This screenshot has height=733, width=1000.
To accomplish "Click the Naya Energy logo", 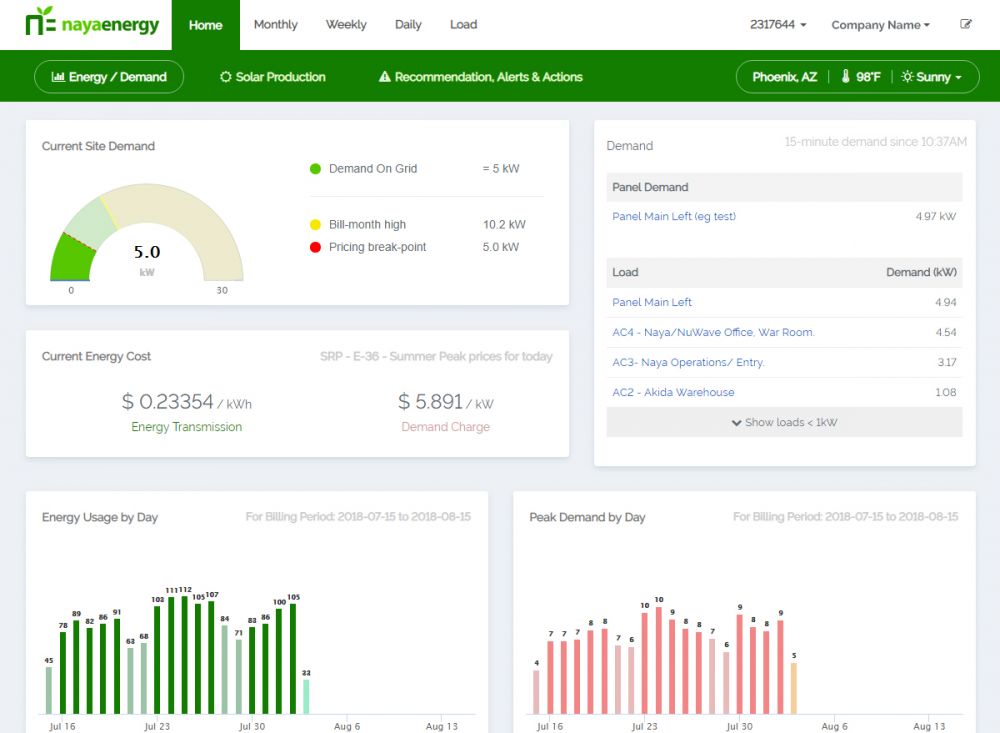I will point(92,24).
